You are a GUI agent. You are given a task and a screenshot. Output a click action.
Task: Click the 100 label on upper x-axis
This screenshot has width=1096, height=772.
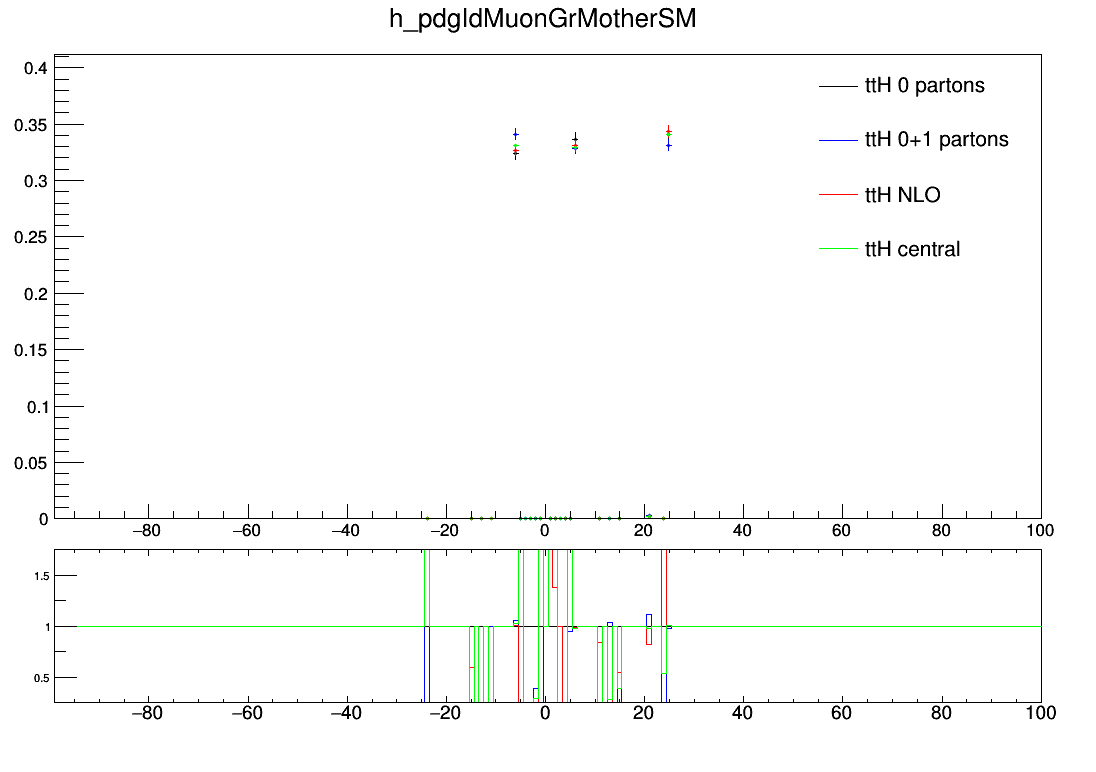coord(1040,531)
